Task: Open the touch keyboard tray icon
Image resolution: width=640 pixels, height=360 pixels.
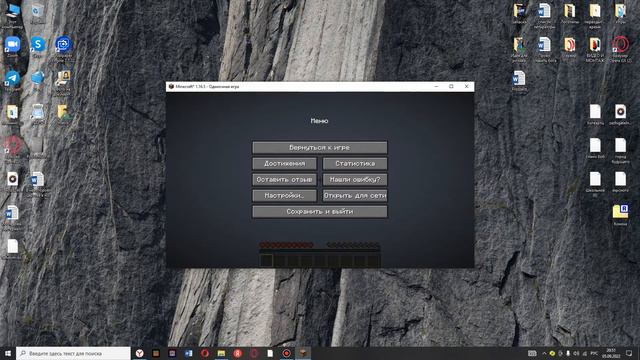Action: pyautogui.click(x=532, y=353)
